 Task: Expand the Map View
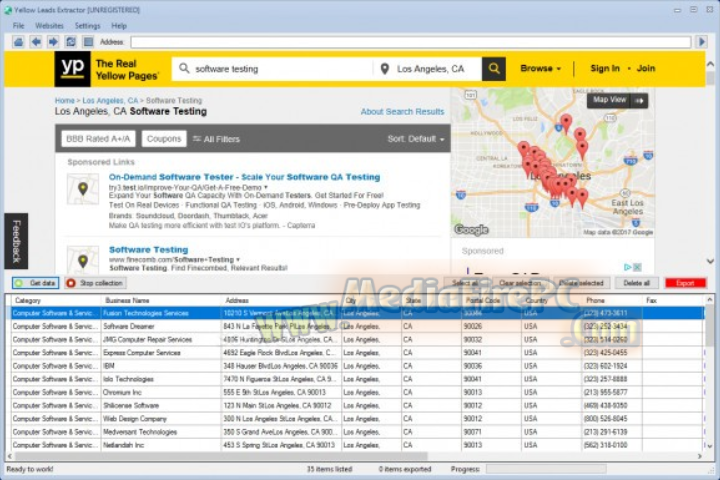(x=617, y=101)
